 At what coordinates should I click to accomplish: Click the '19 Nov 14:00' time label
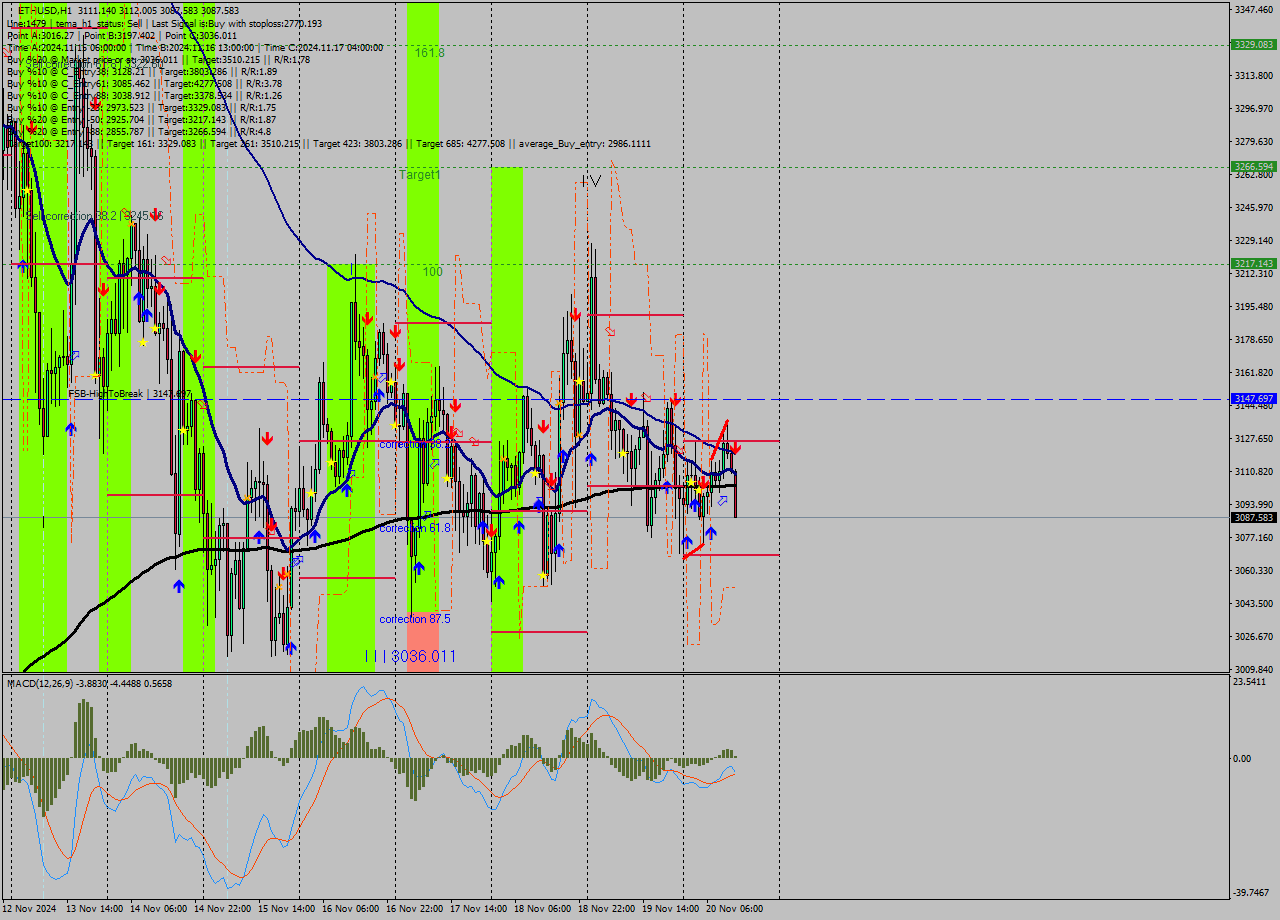pyautogui.click(x=671, y=909)
